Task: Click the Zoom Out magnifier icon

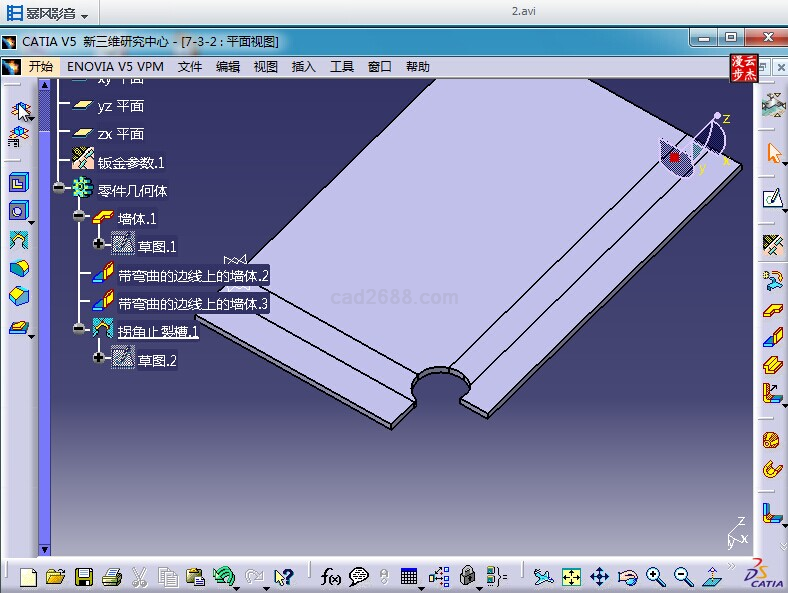Action: point(683,577)
